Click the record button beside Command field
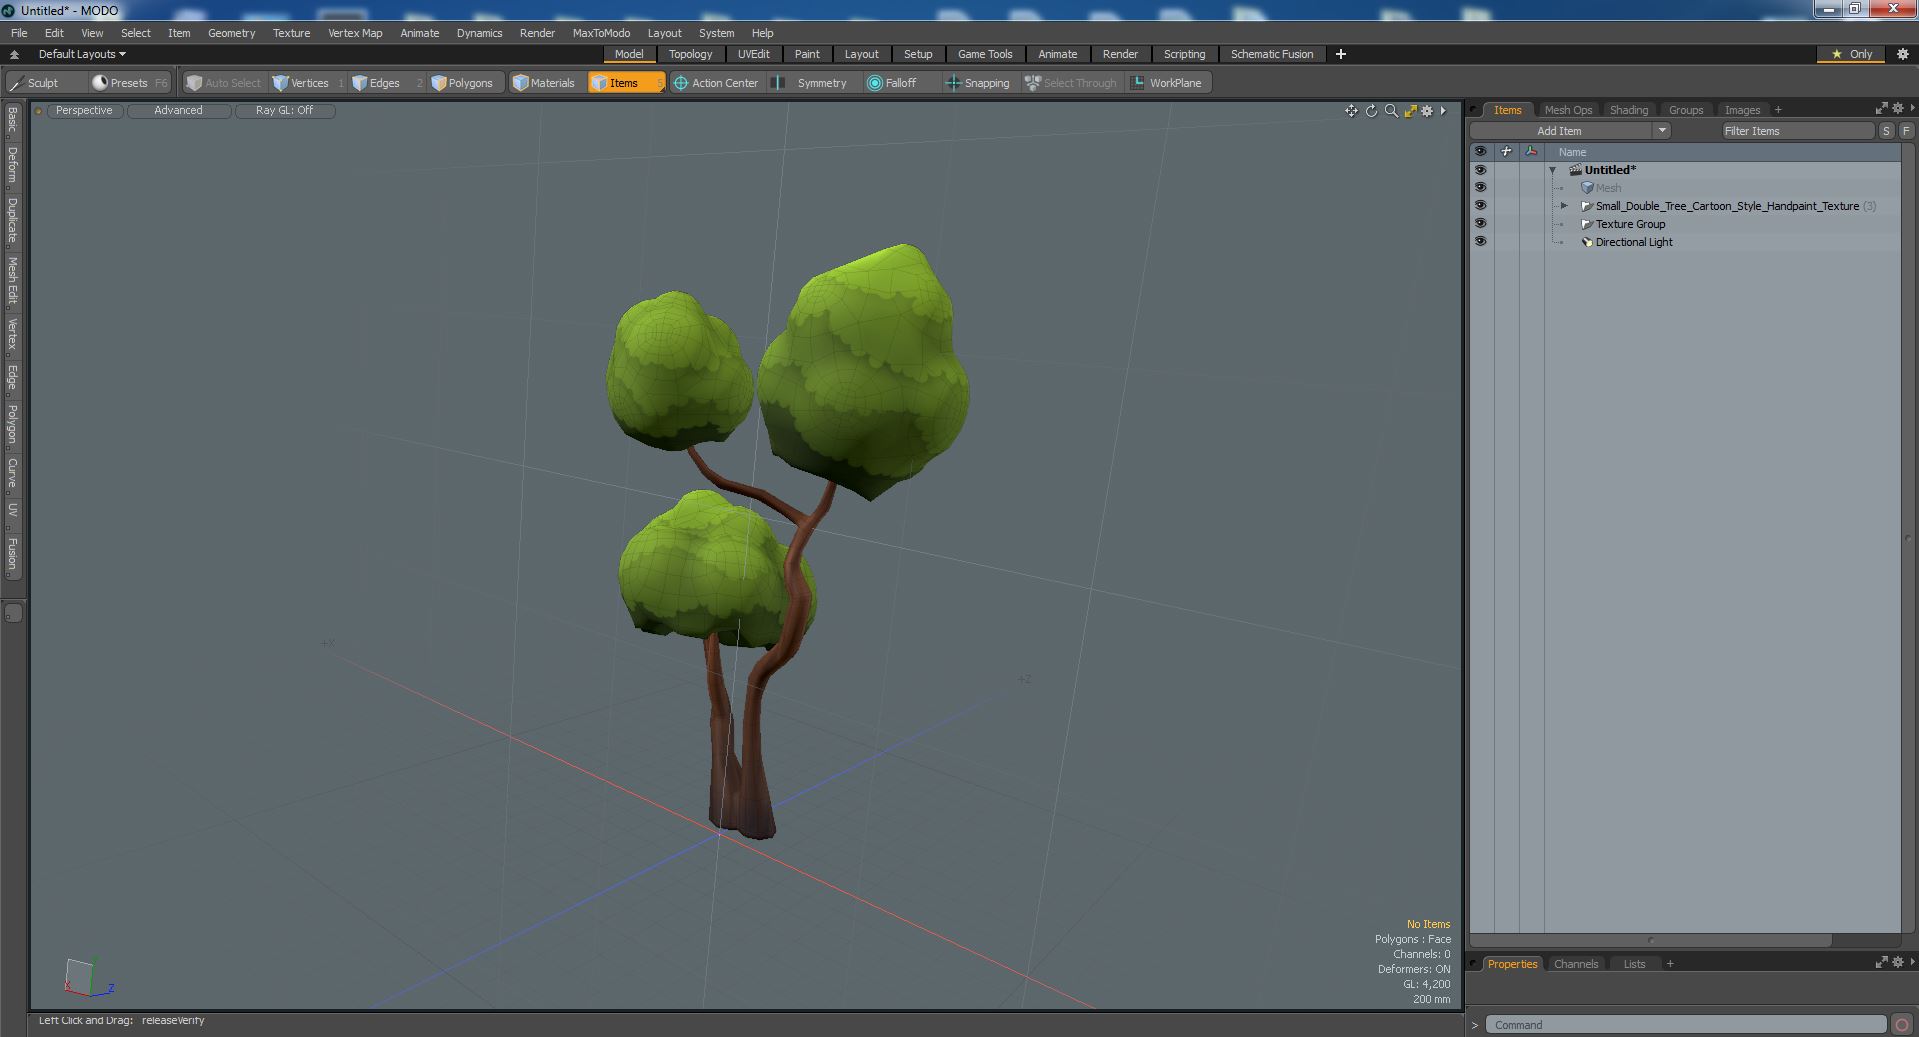 click(x=1902, y=1024)
